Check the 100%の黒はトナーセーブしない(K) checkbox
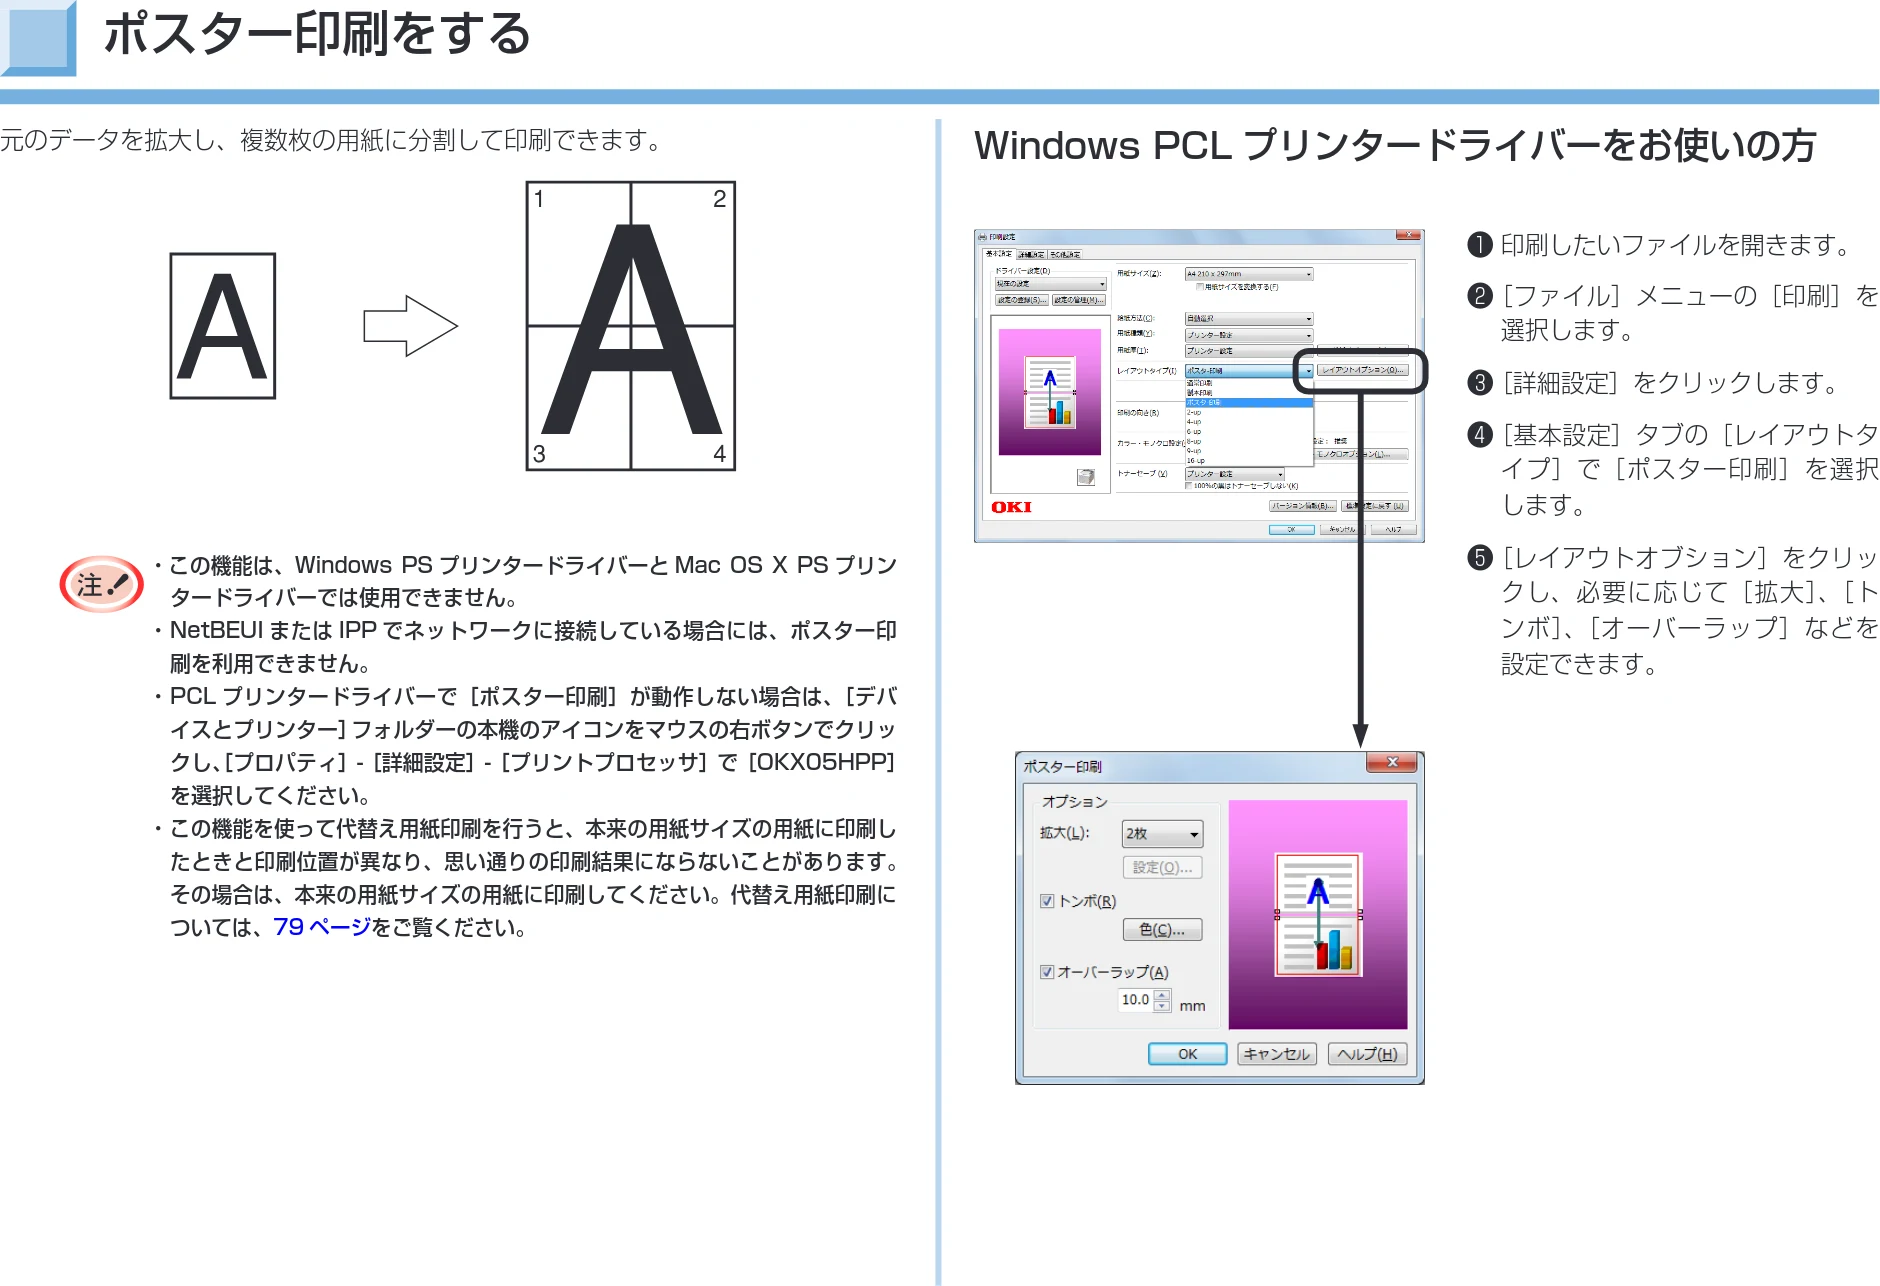This screenshot has width=1880, height=1286. point(1188,486)
